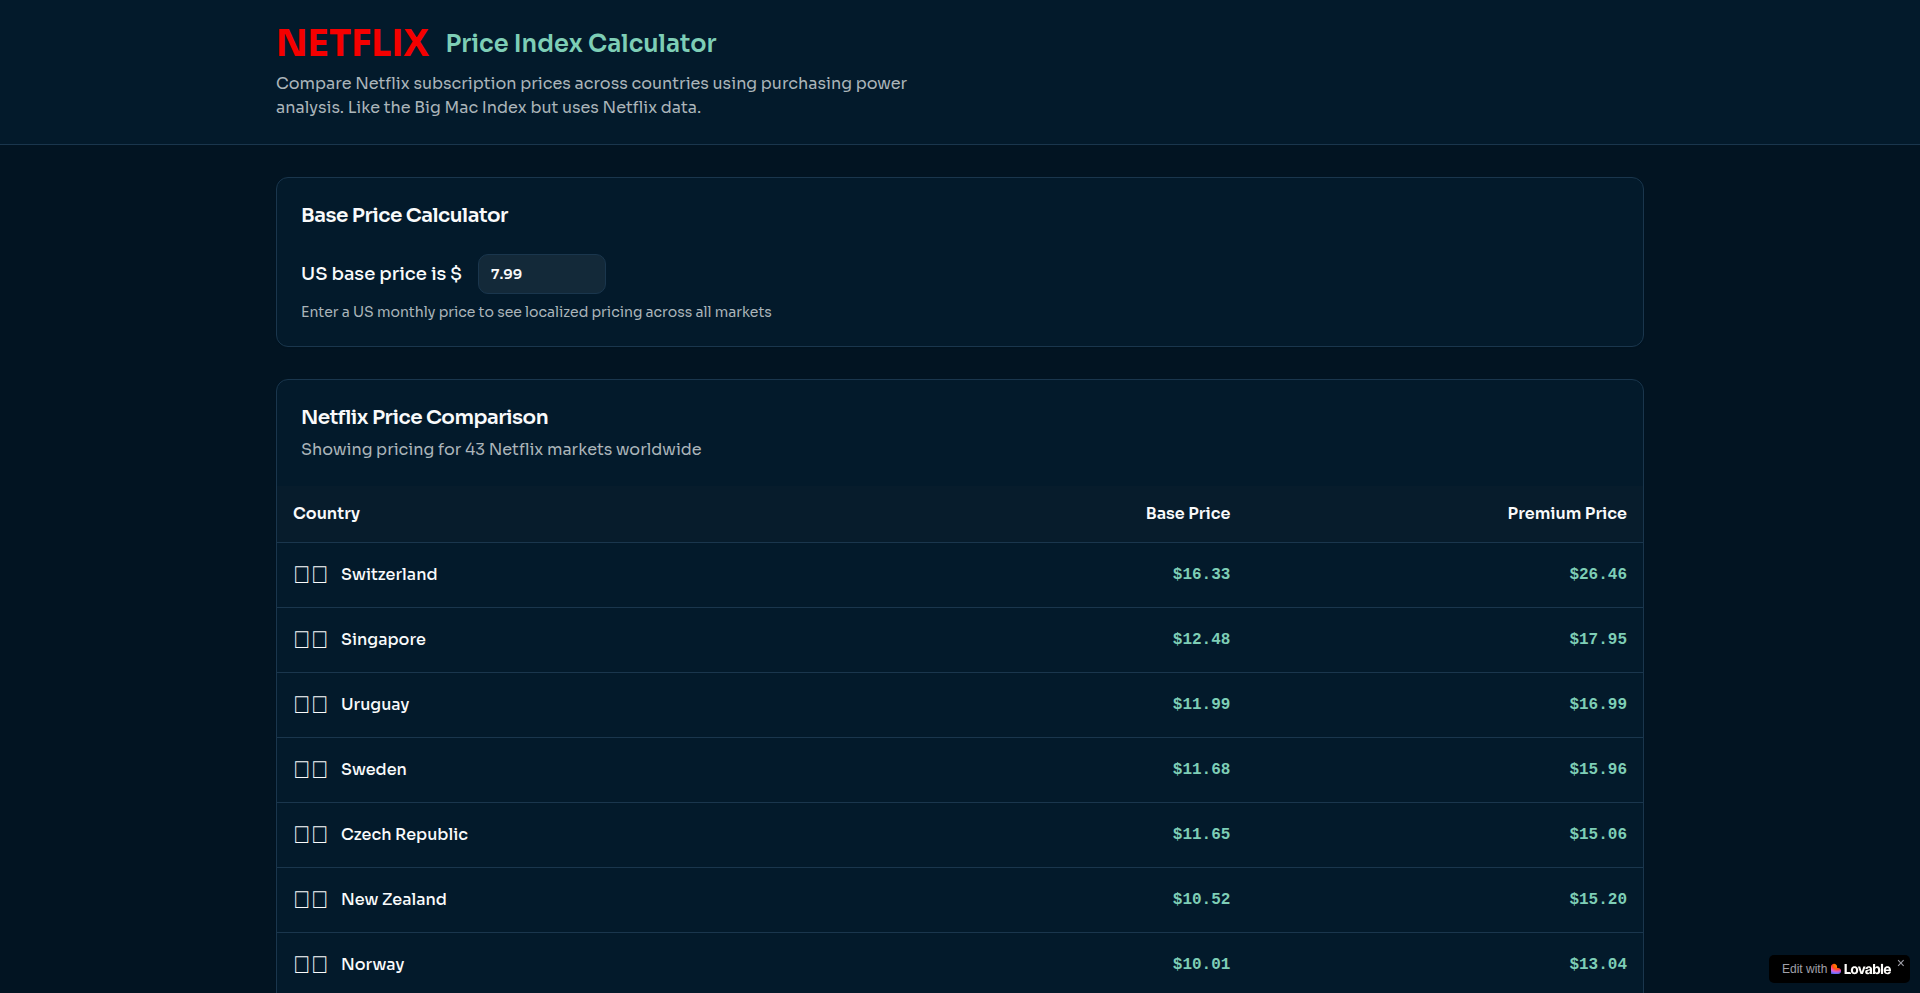The width and height of the screenshot is (1920, 993).
Task: Click Switzerland premium price $26.46
Action: [x=1598, y=574]
